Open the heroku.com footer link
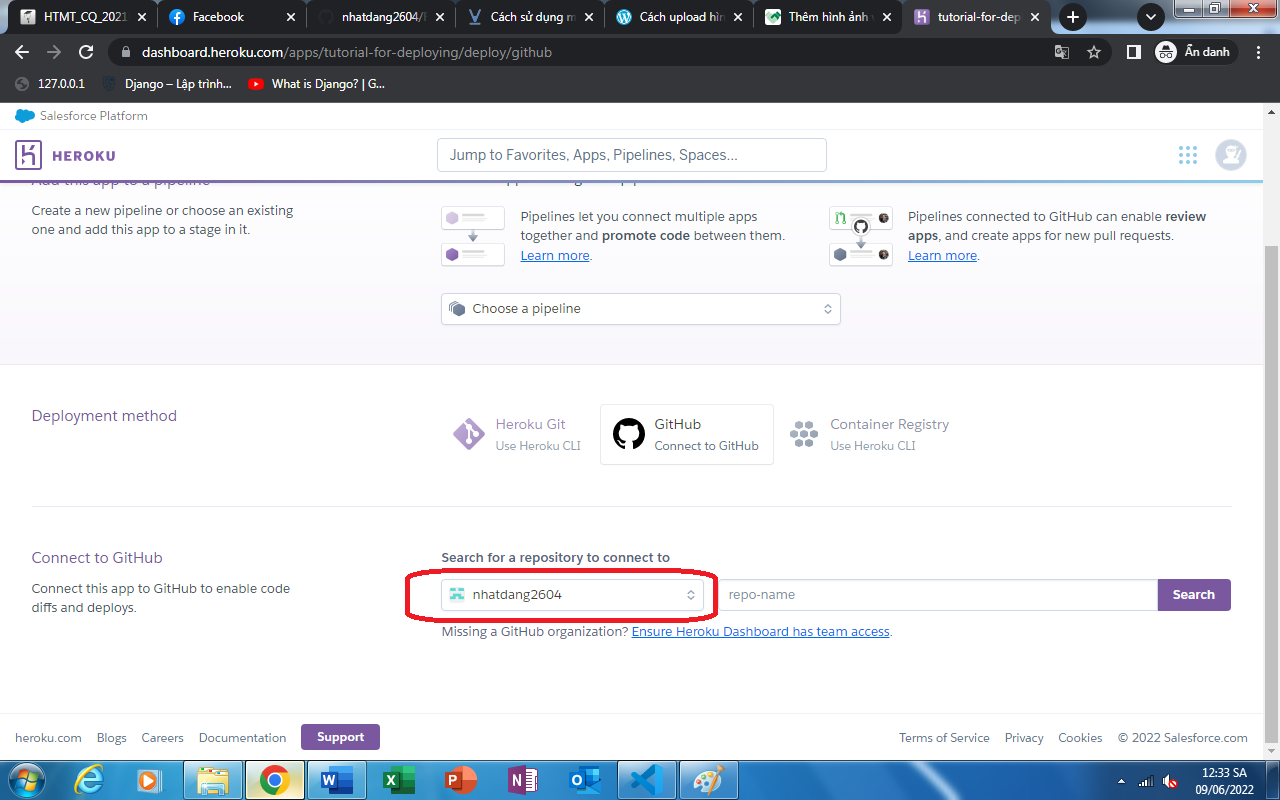The image size is (1280, 800). click(48, 738)
